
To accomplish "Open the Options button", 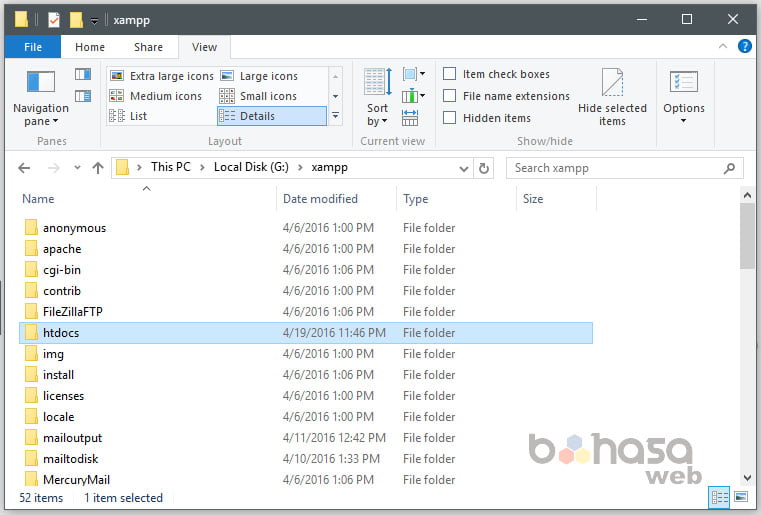I will coord(684,96).
